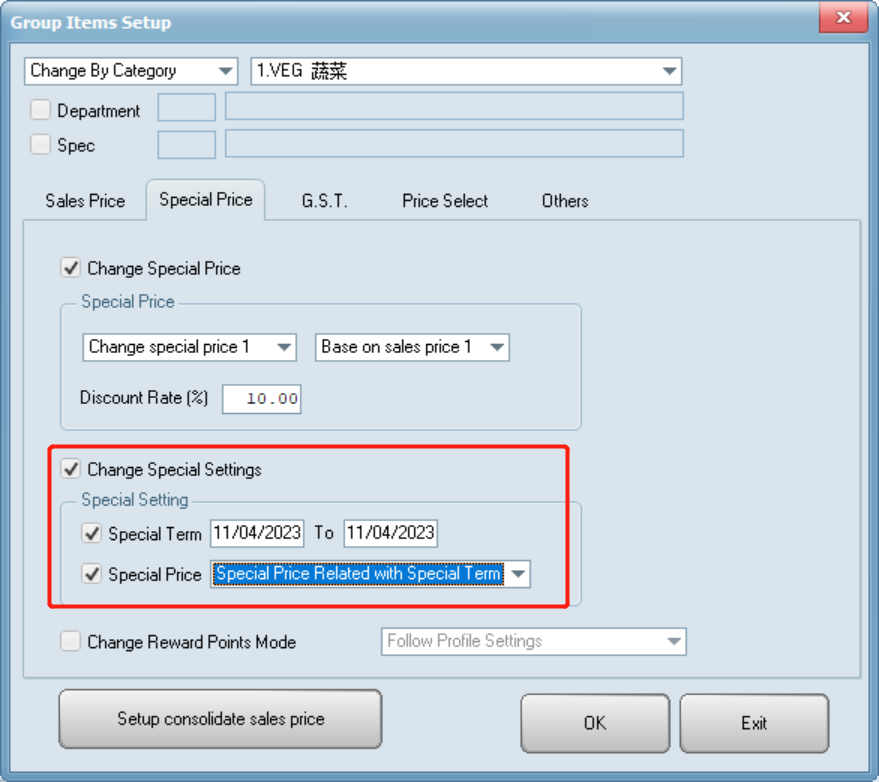This screenshot has height=782, width=879.
Task: Untick the Special Term checkbox
Action: (92, 534)
